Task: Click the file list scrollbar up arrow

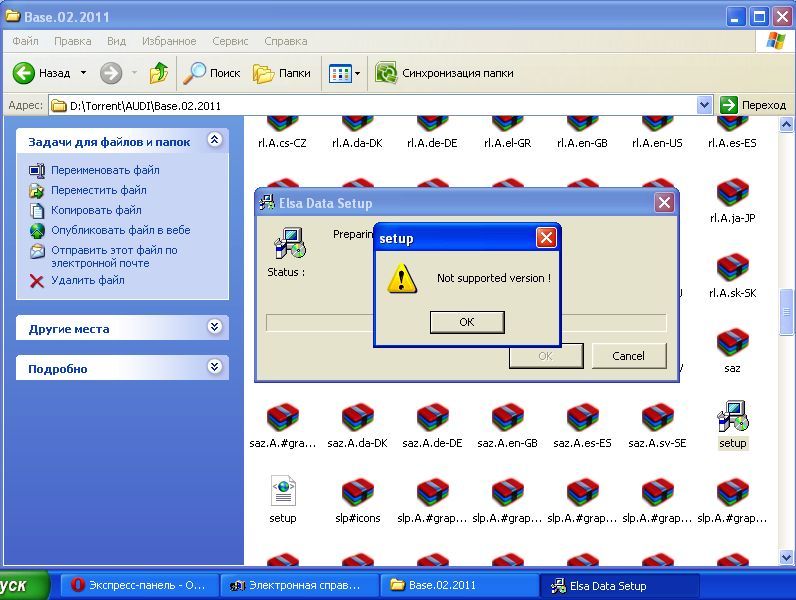Action: click(786, 124)
